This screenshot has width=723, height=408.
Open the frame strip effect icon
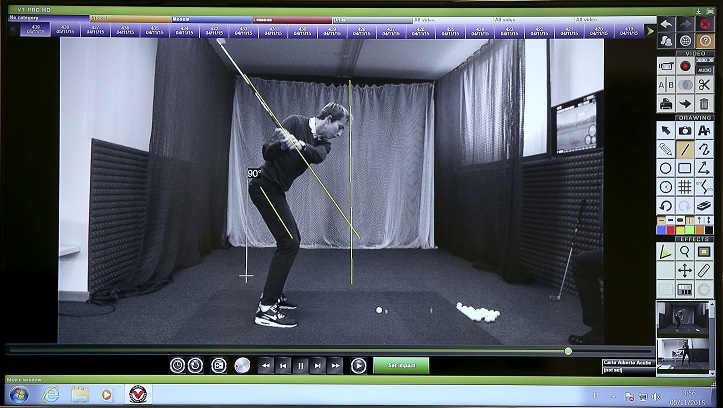pos(685,290)
